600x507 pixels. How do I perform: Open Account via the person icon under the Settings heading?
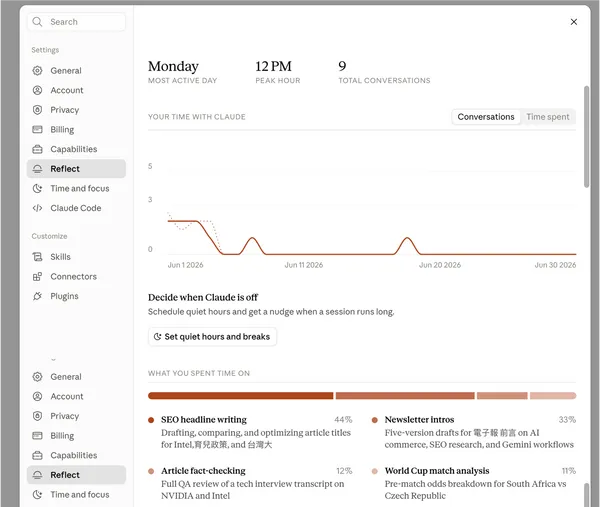[37, 90]
